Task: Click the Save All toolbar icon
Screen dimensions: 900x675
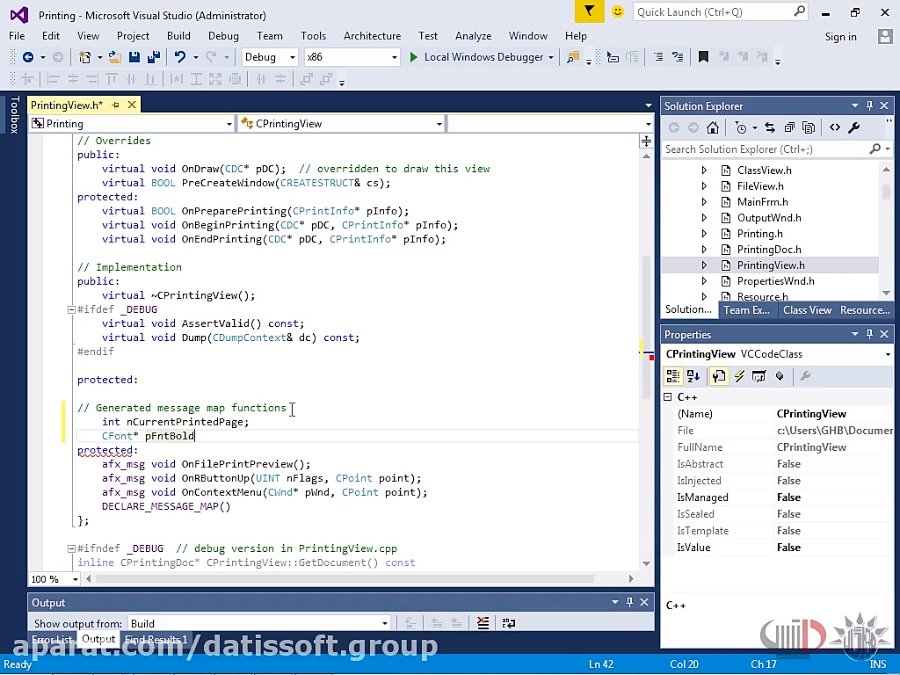Action: pos(153,57)
